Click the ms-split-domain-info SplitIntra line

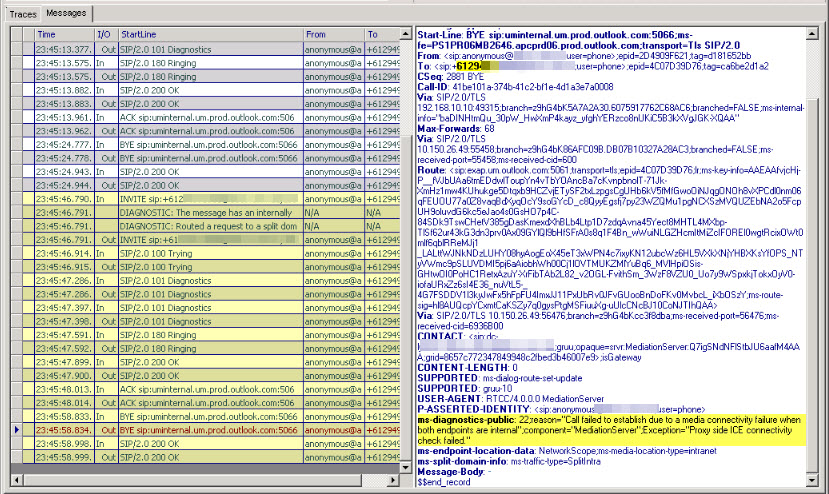click(x=509, y=461)
